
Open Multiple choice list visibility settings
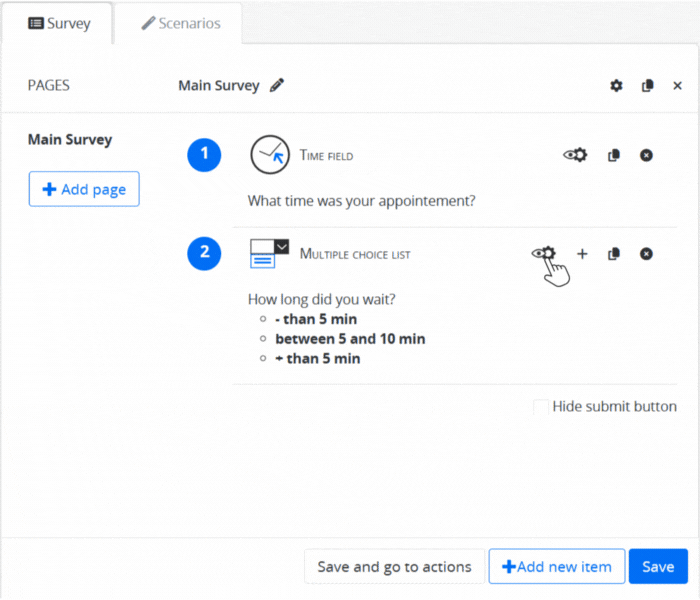pos(543,254)
